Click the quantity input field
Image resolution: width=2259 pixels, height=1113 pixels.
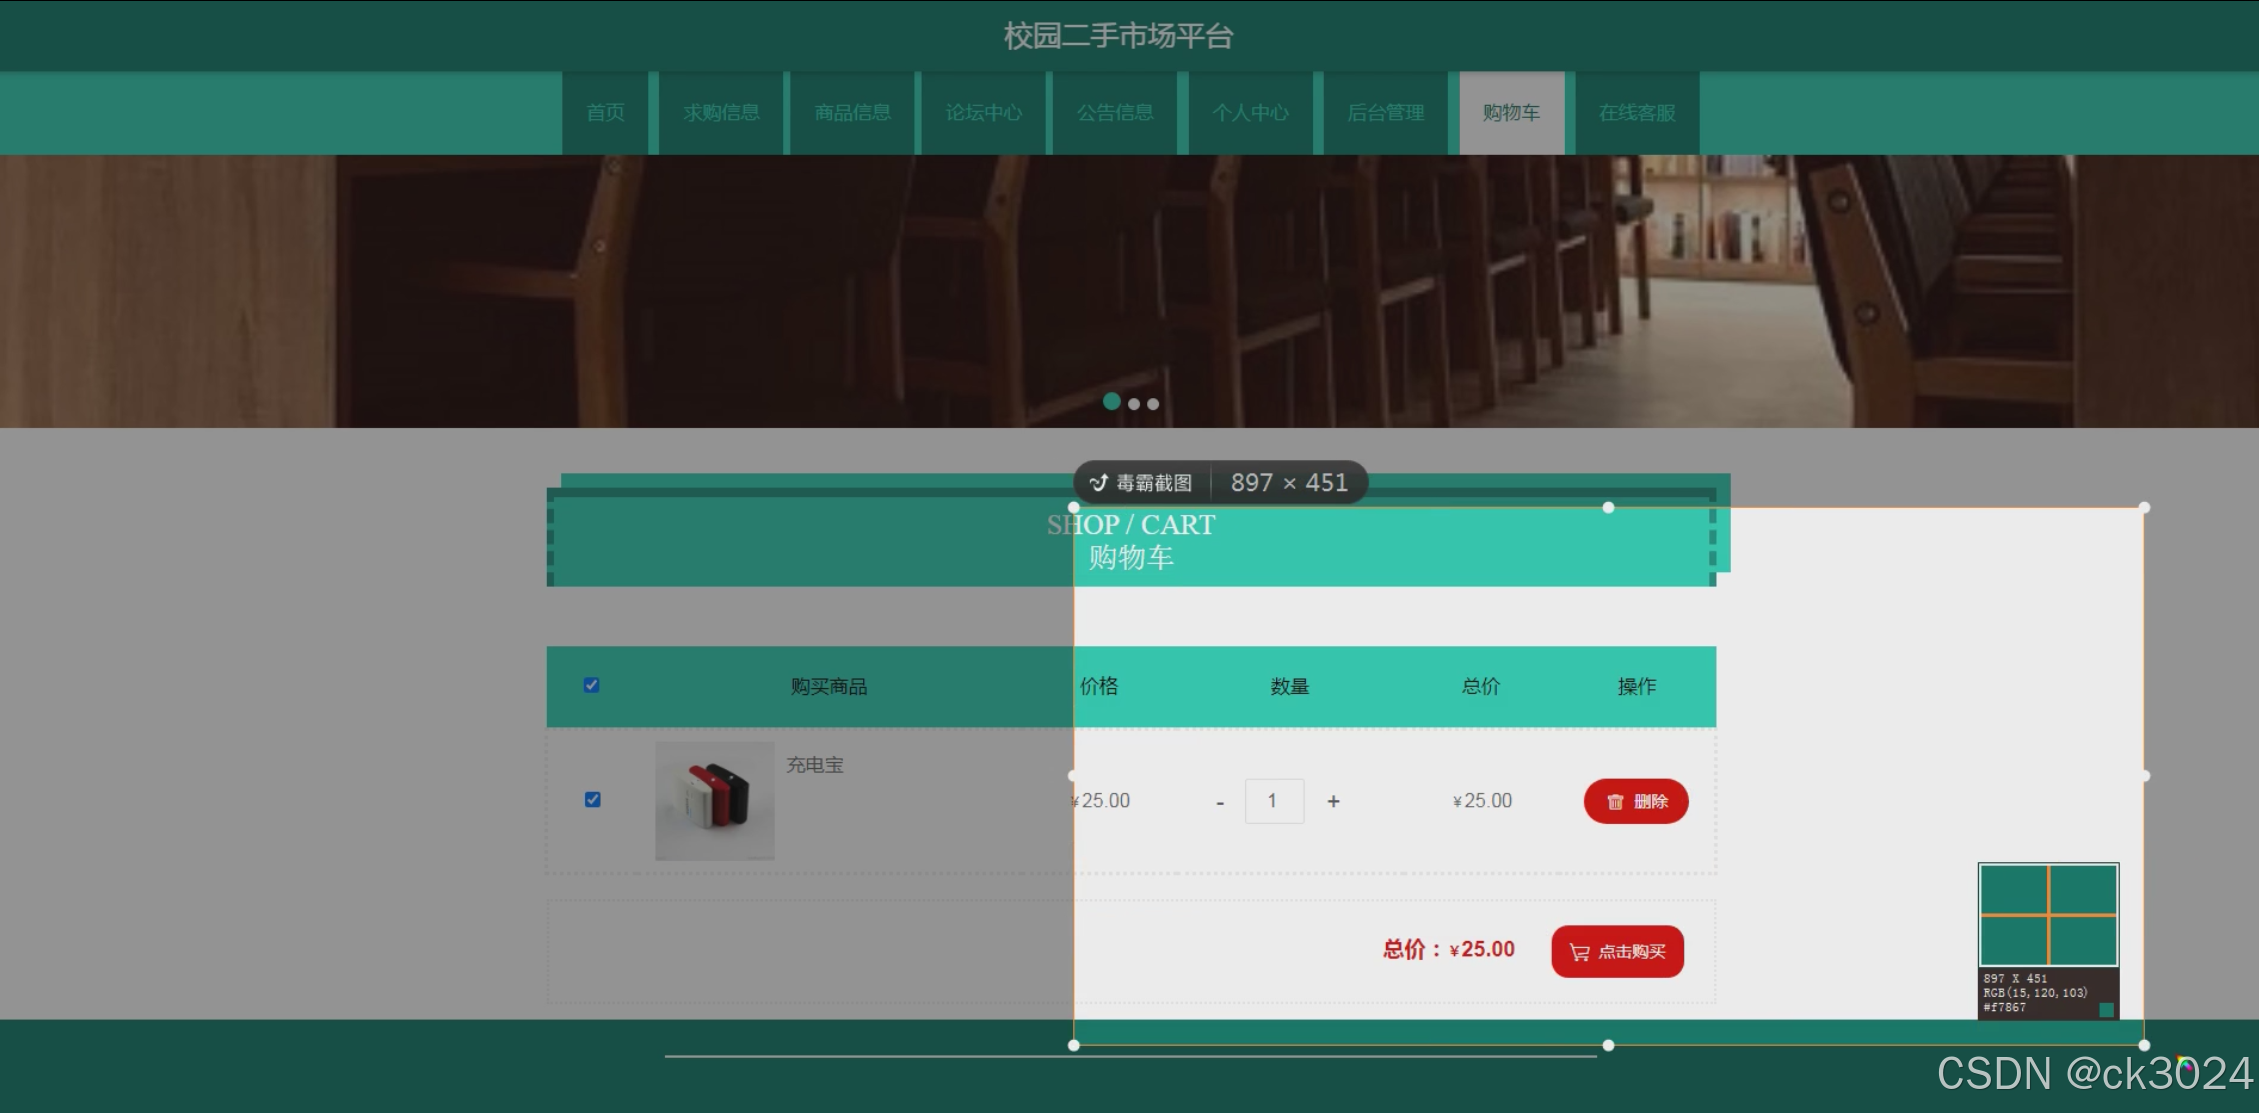click(1273, 801)
